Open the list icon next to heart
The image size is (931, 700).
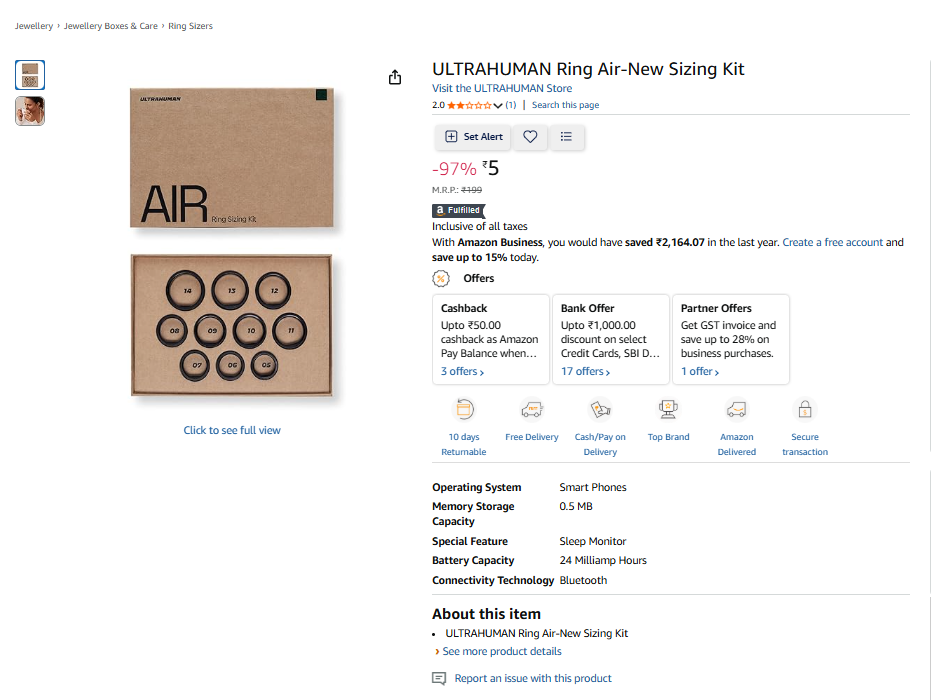pyautogui.click(x=566, y=137)
